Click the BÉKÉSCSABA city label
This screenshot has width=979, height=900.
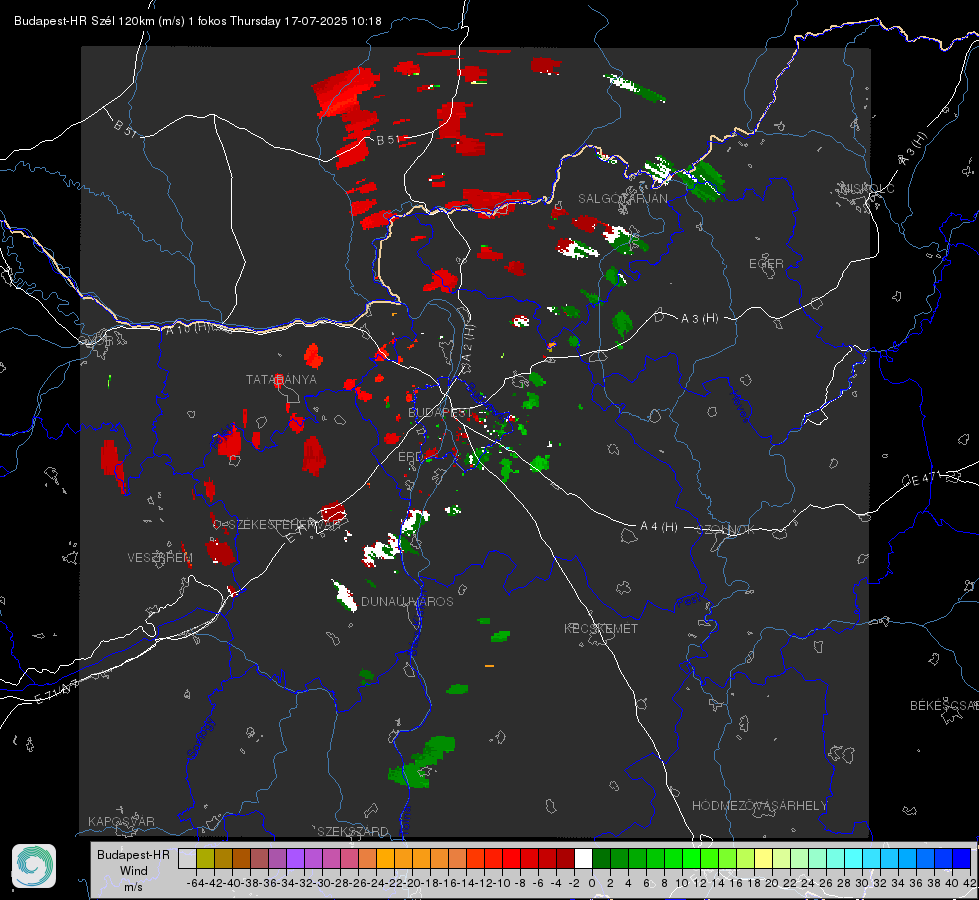tap(944, 706)
